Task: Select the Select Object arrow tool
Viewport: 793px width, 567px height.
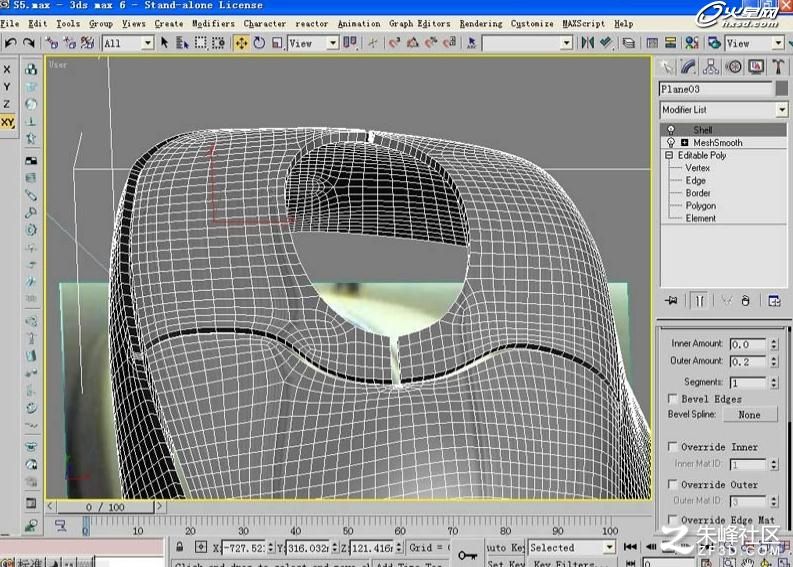Action: click(x=164, y=43)
